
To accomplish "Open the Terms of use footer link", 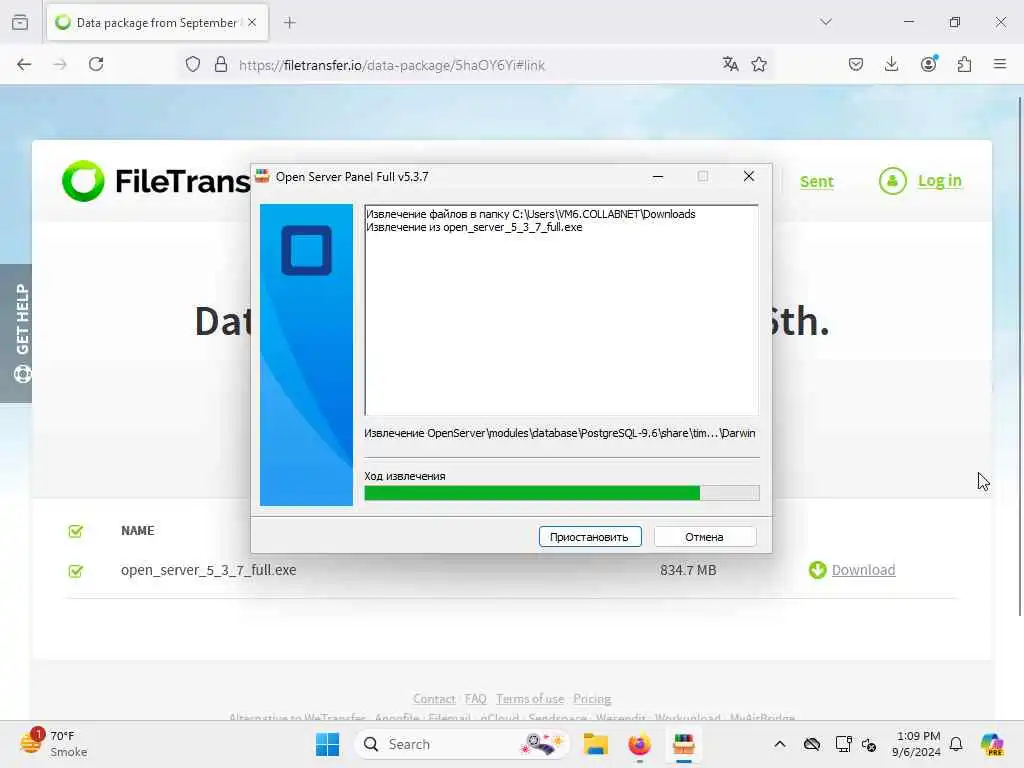I will (x=530, y=699).
